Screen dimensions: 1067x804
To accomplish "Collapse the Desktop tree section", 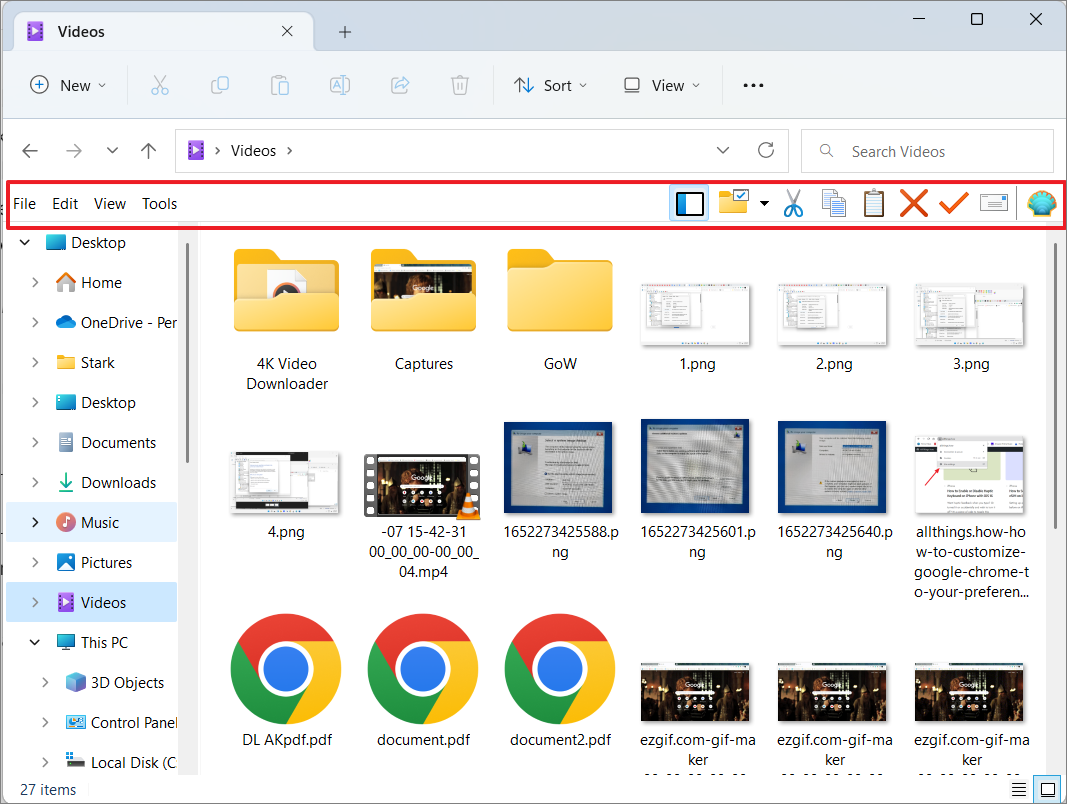I will click(24, 242).
